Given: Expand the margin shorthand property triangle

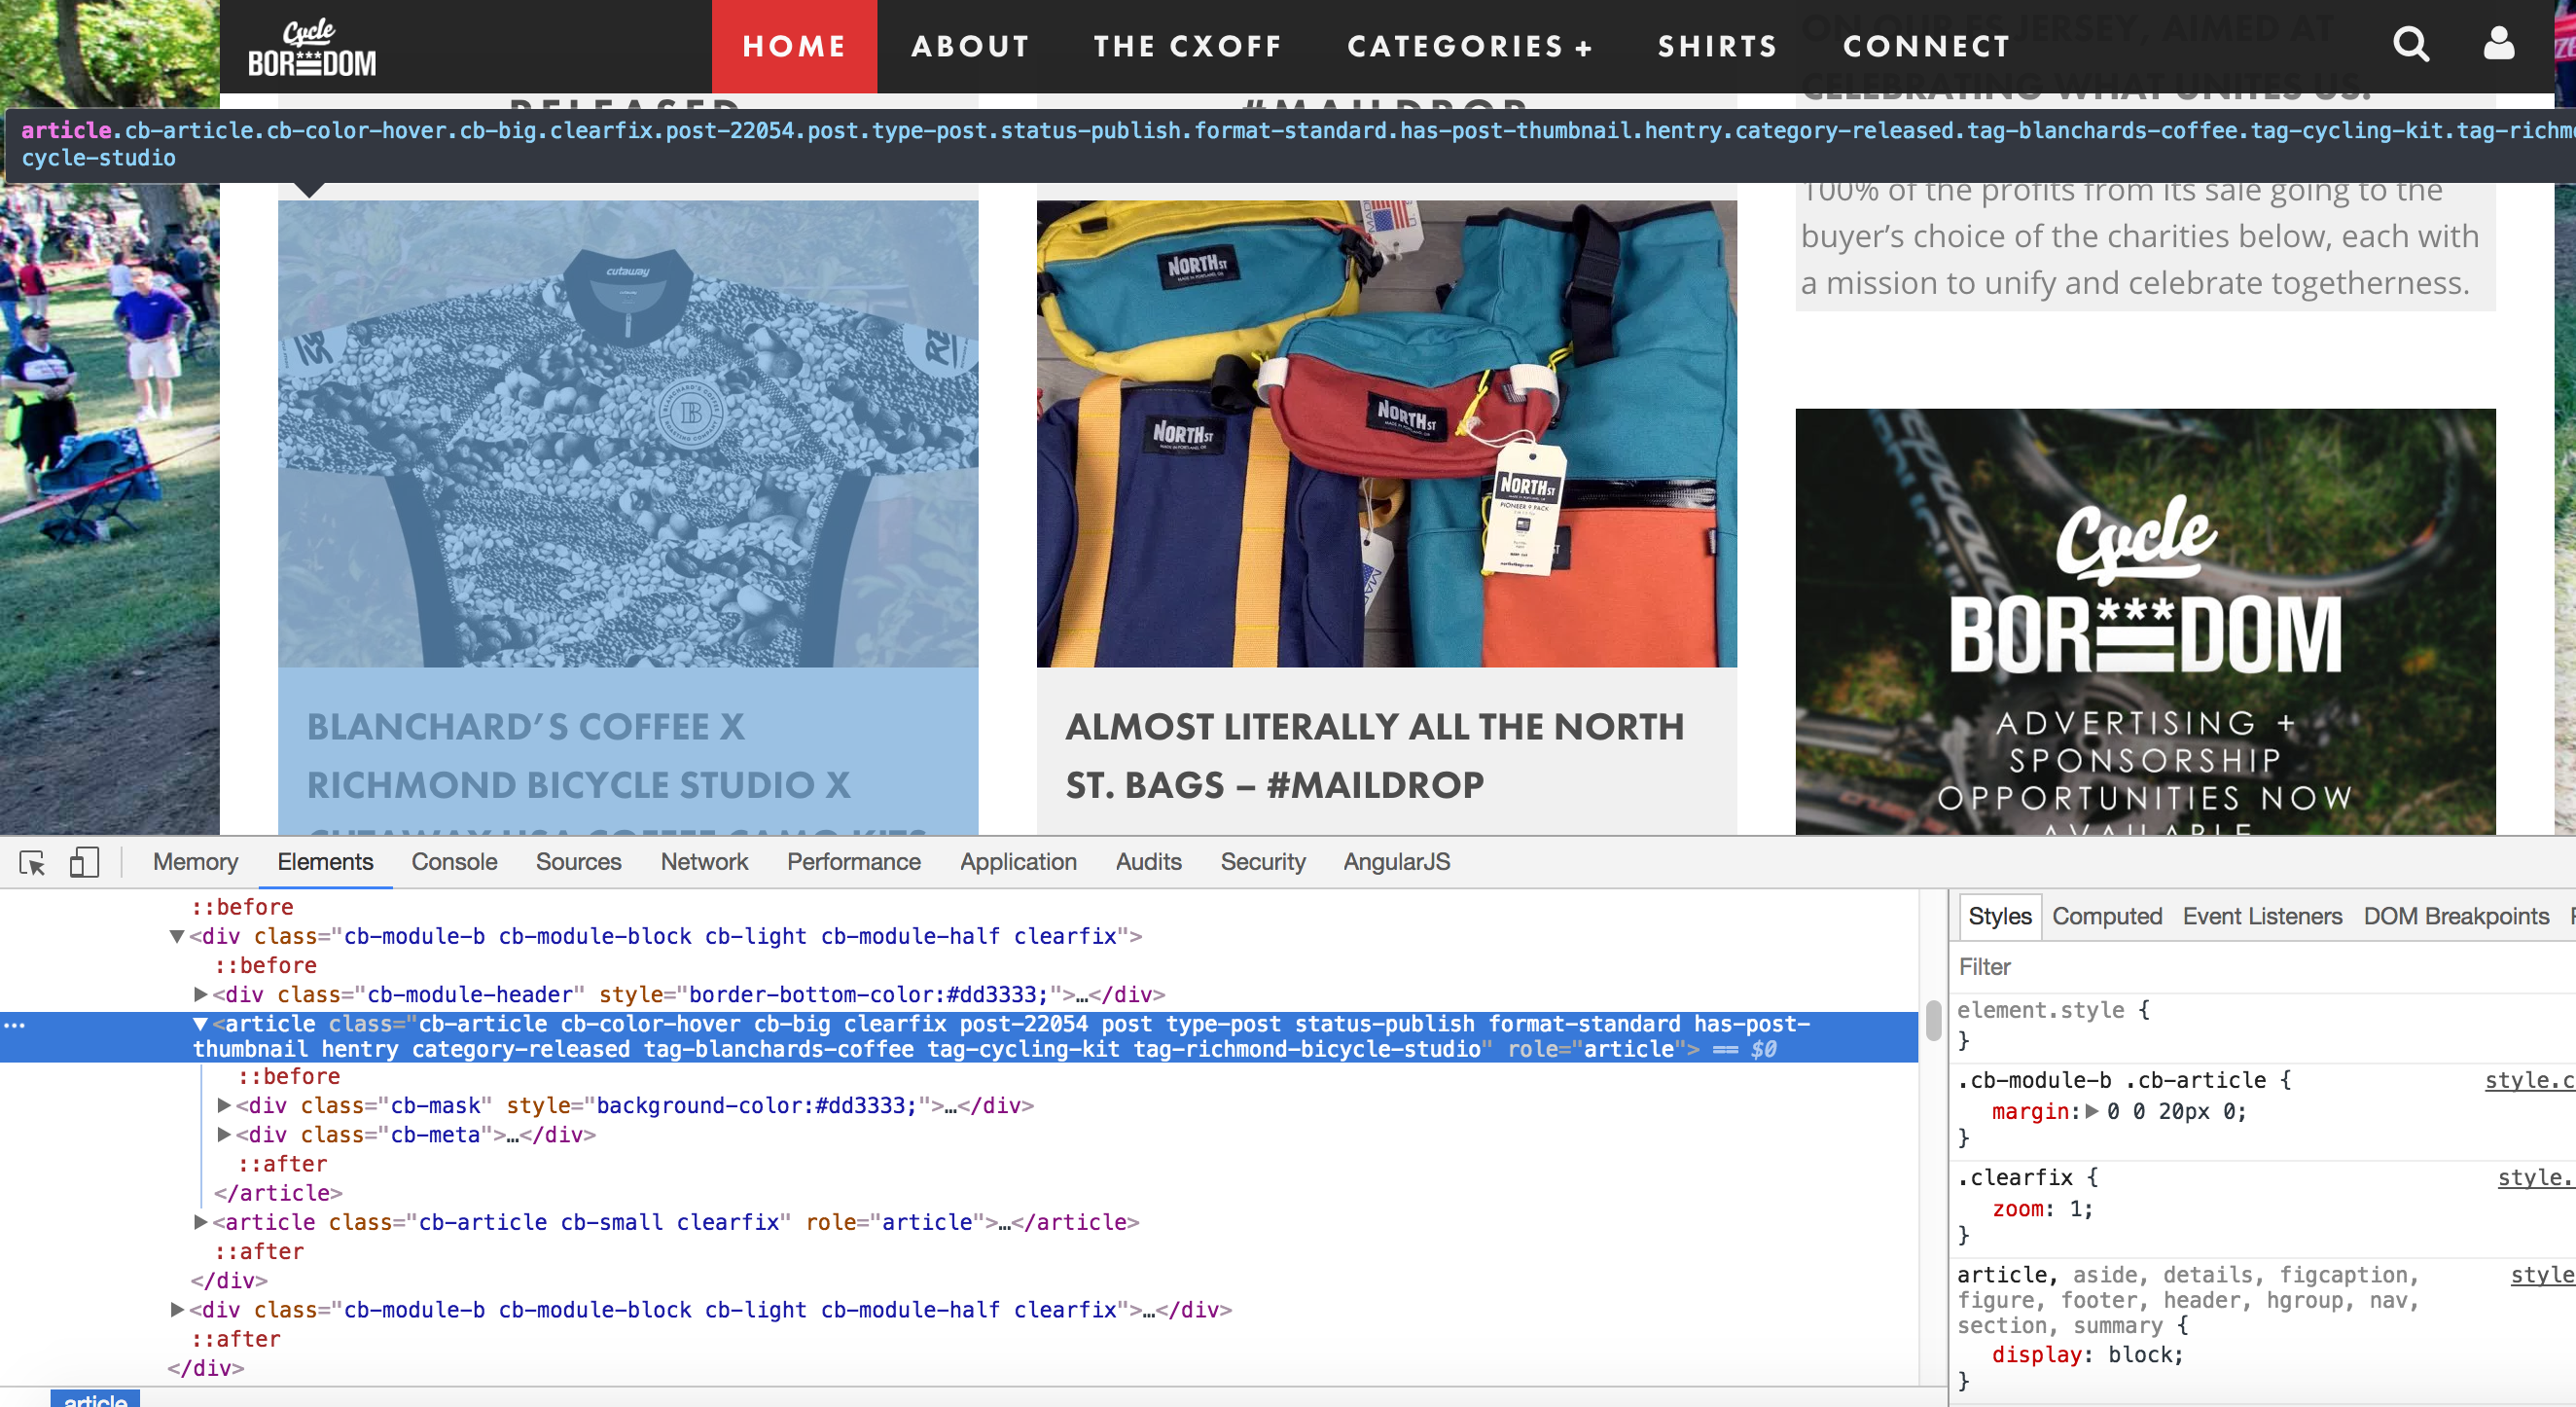Looking at the screenshot, I should coord(2092,1111).
